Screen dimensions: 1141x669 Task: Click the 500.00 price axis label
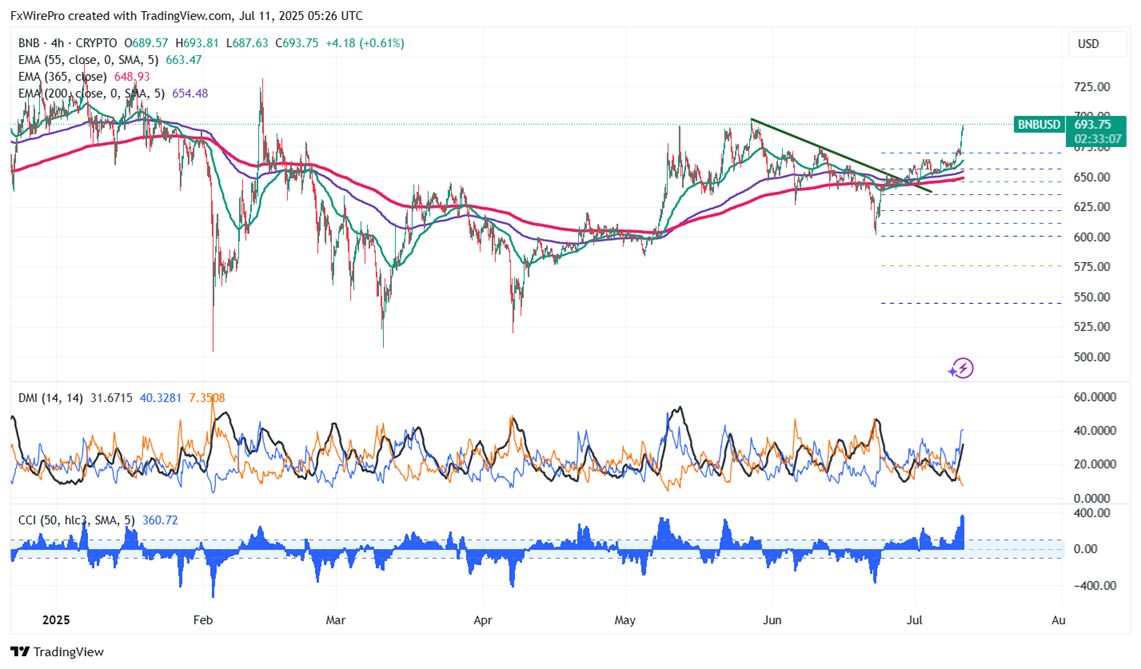tap(1092, 357)
